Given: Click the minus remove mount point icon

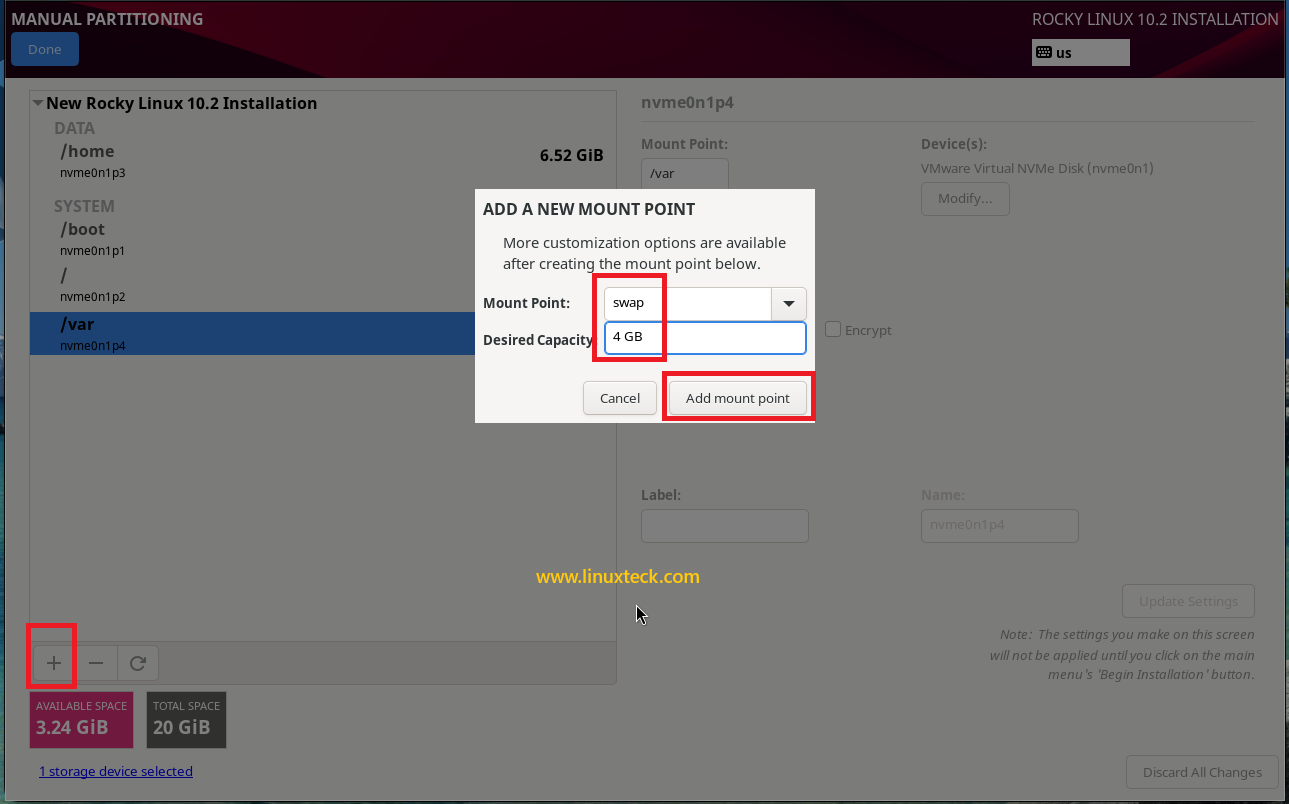Looking at the screenshot, I should click(x=96, y=663).
